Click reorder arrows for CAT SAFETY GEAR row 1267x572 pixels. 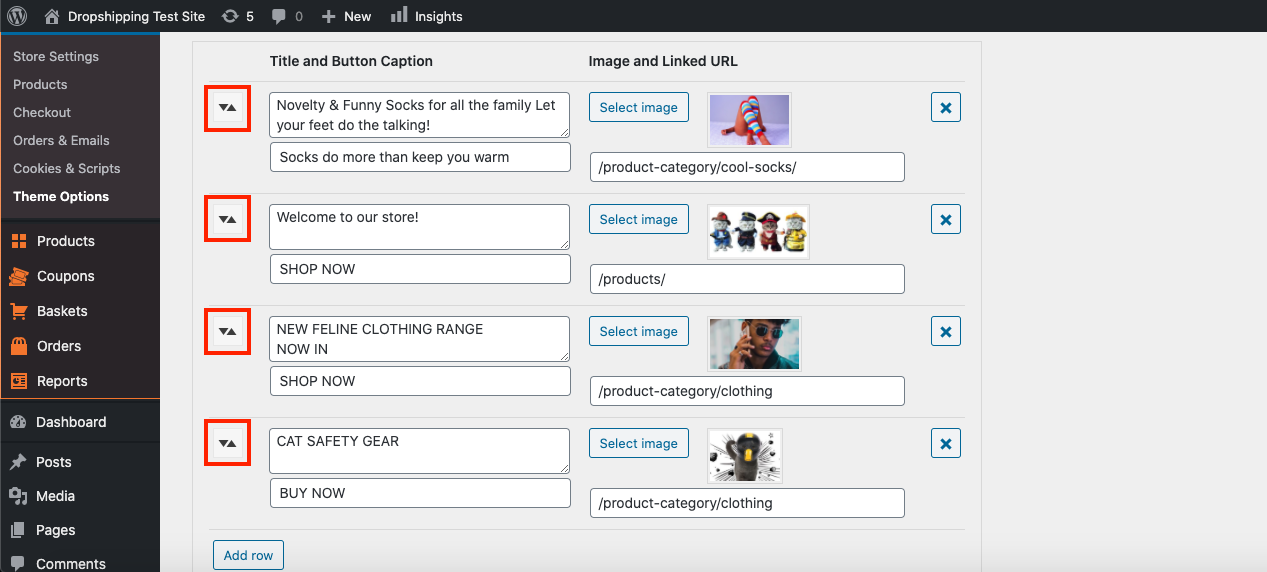pos(228,443)
